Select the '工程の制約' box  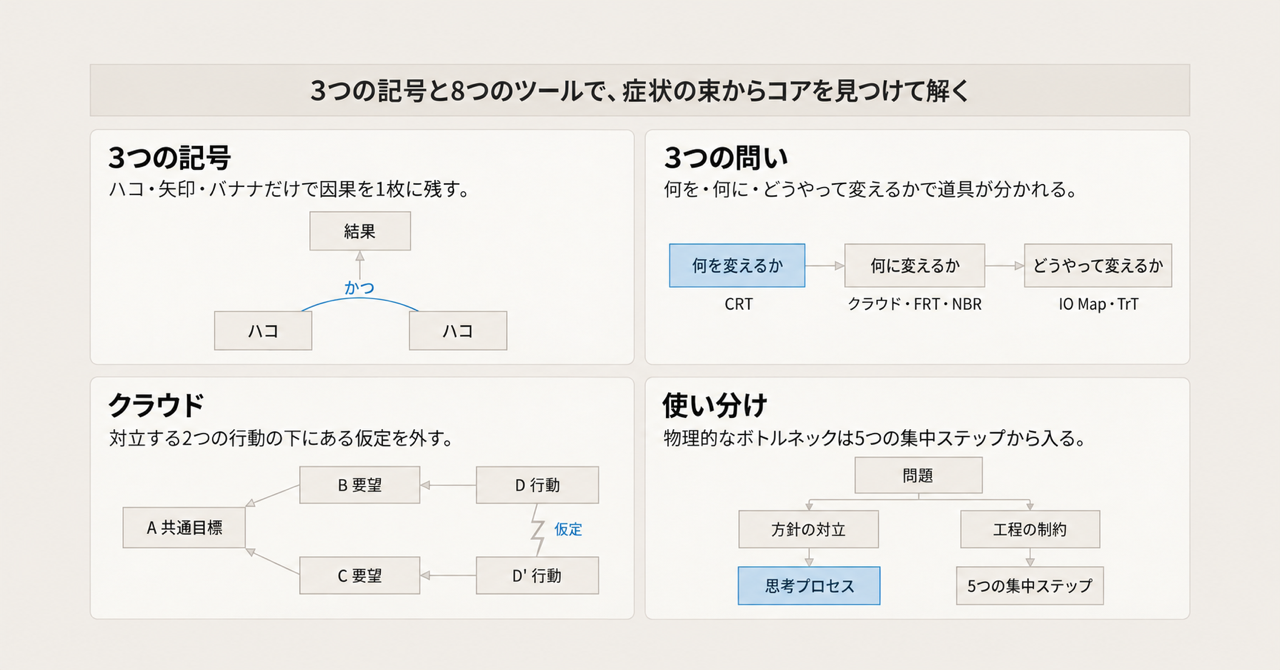tap(1028, 529)
